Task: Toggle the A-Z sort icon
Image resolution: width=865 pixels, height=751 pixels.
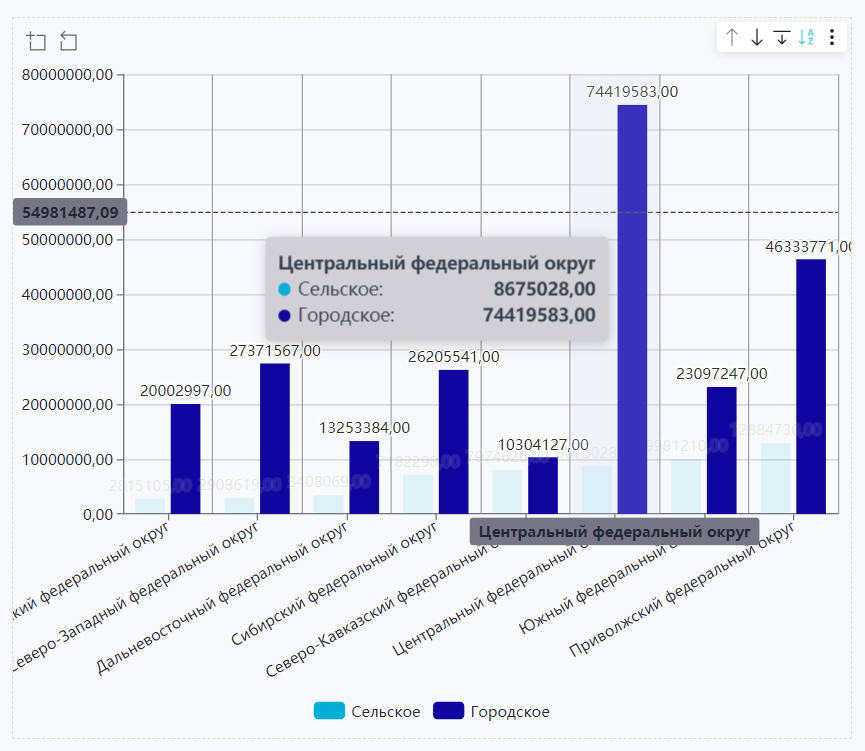Action: click(x=807, y=38)
